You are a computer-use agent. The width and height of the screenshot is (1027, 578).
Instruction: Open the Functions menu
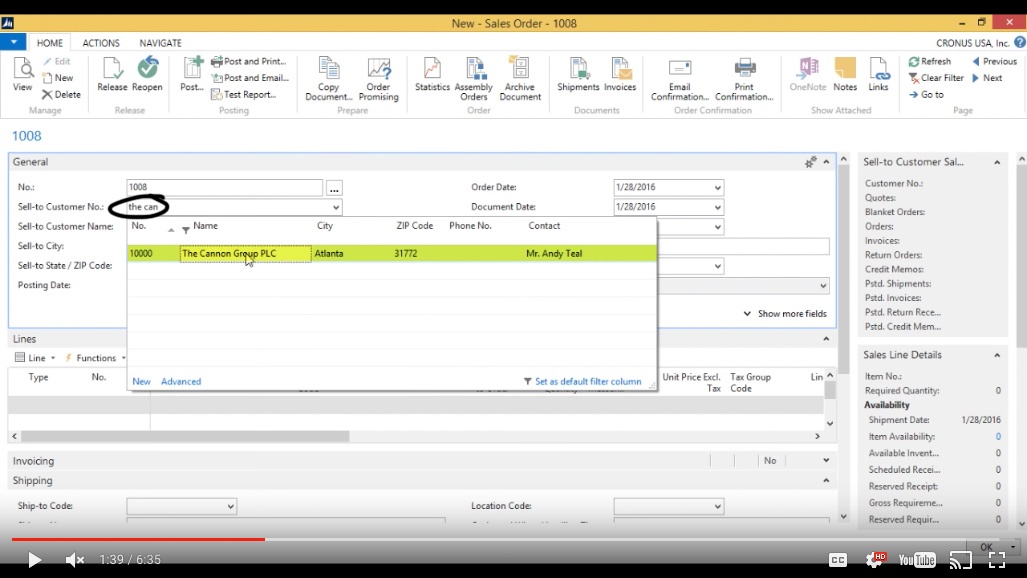95,358
